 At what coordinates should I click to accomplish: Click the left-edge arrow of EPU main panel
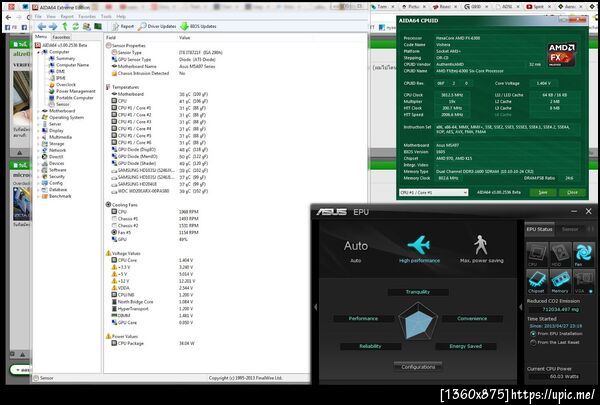316,307
